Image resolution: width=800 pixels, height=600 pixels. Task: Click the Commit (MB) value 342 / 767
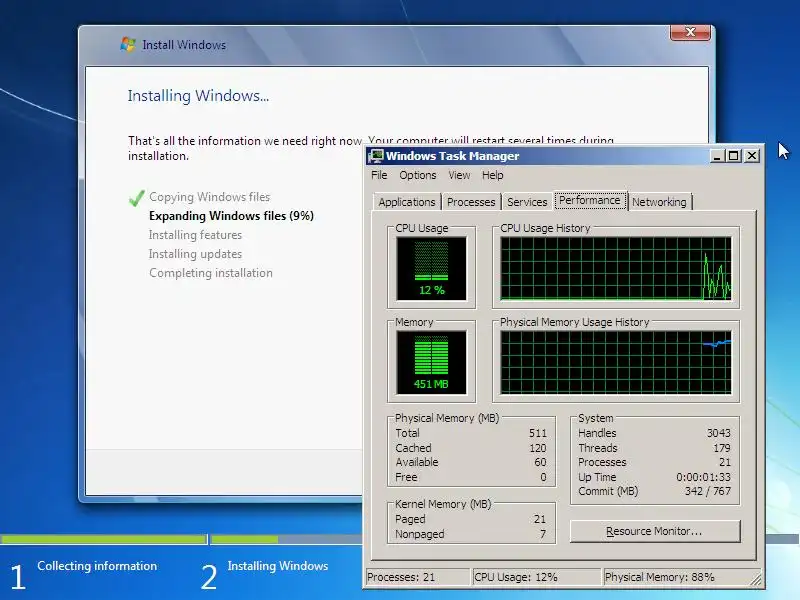click(708, 491)
